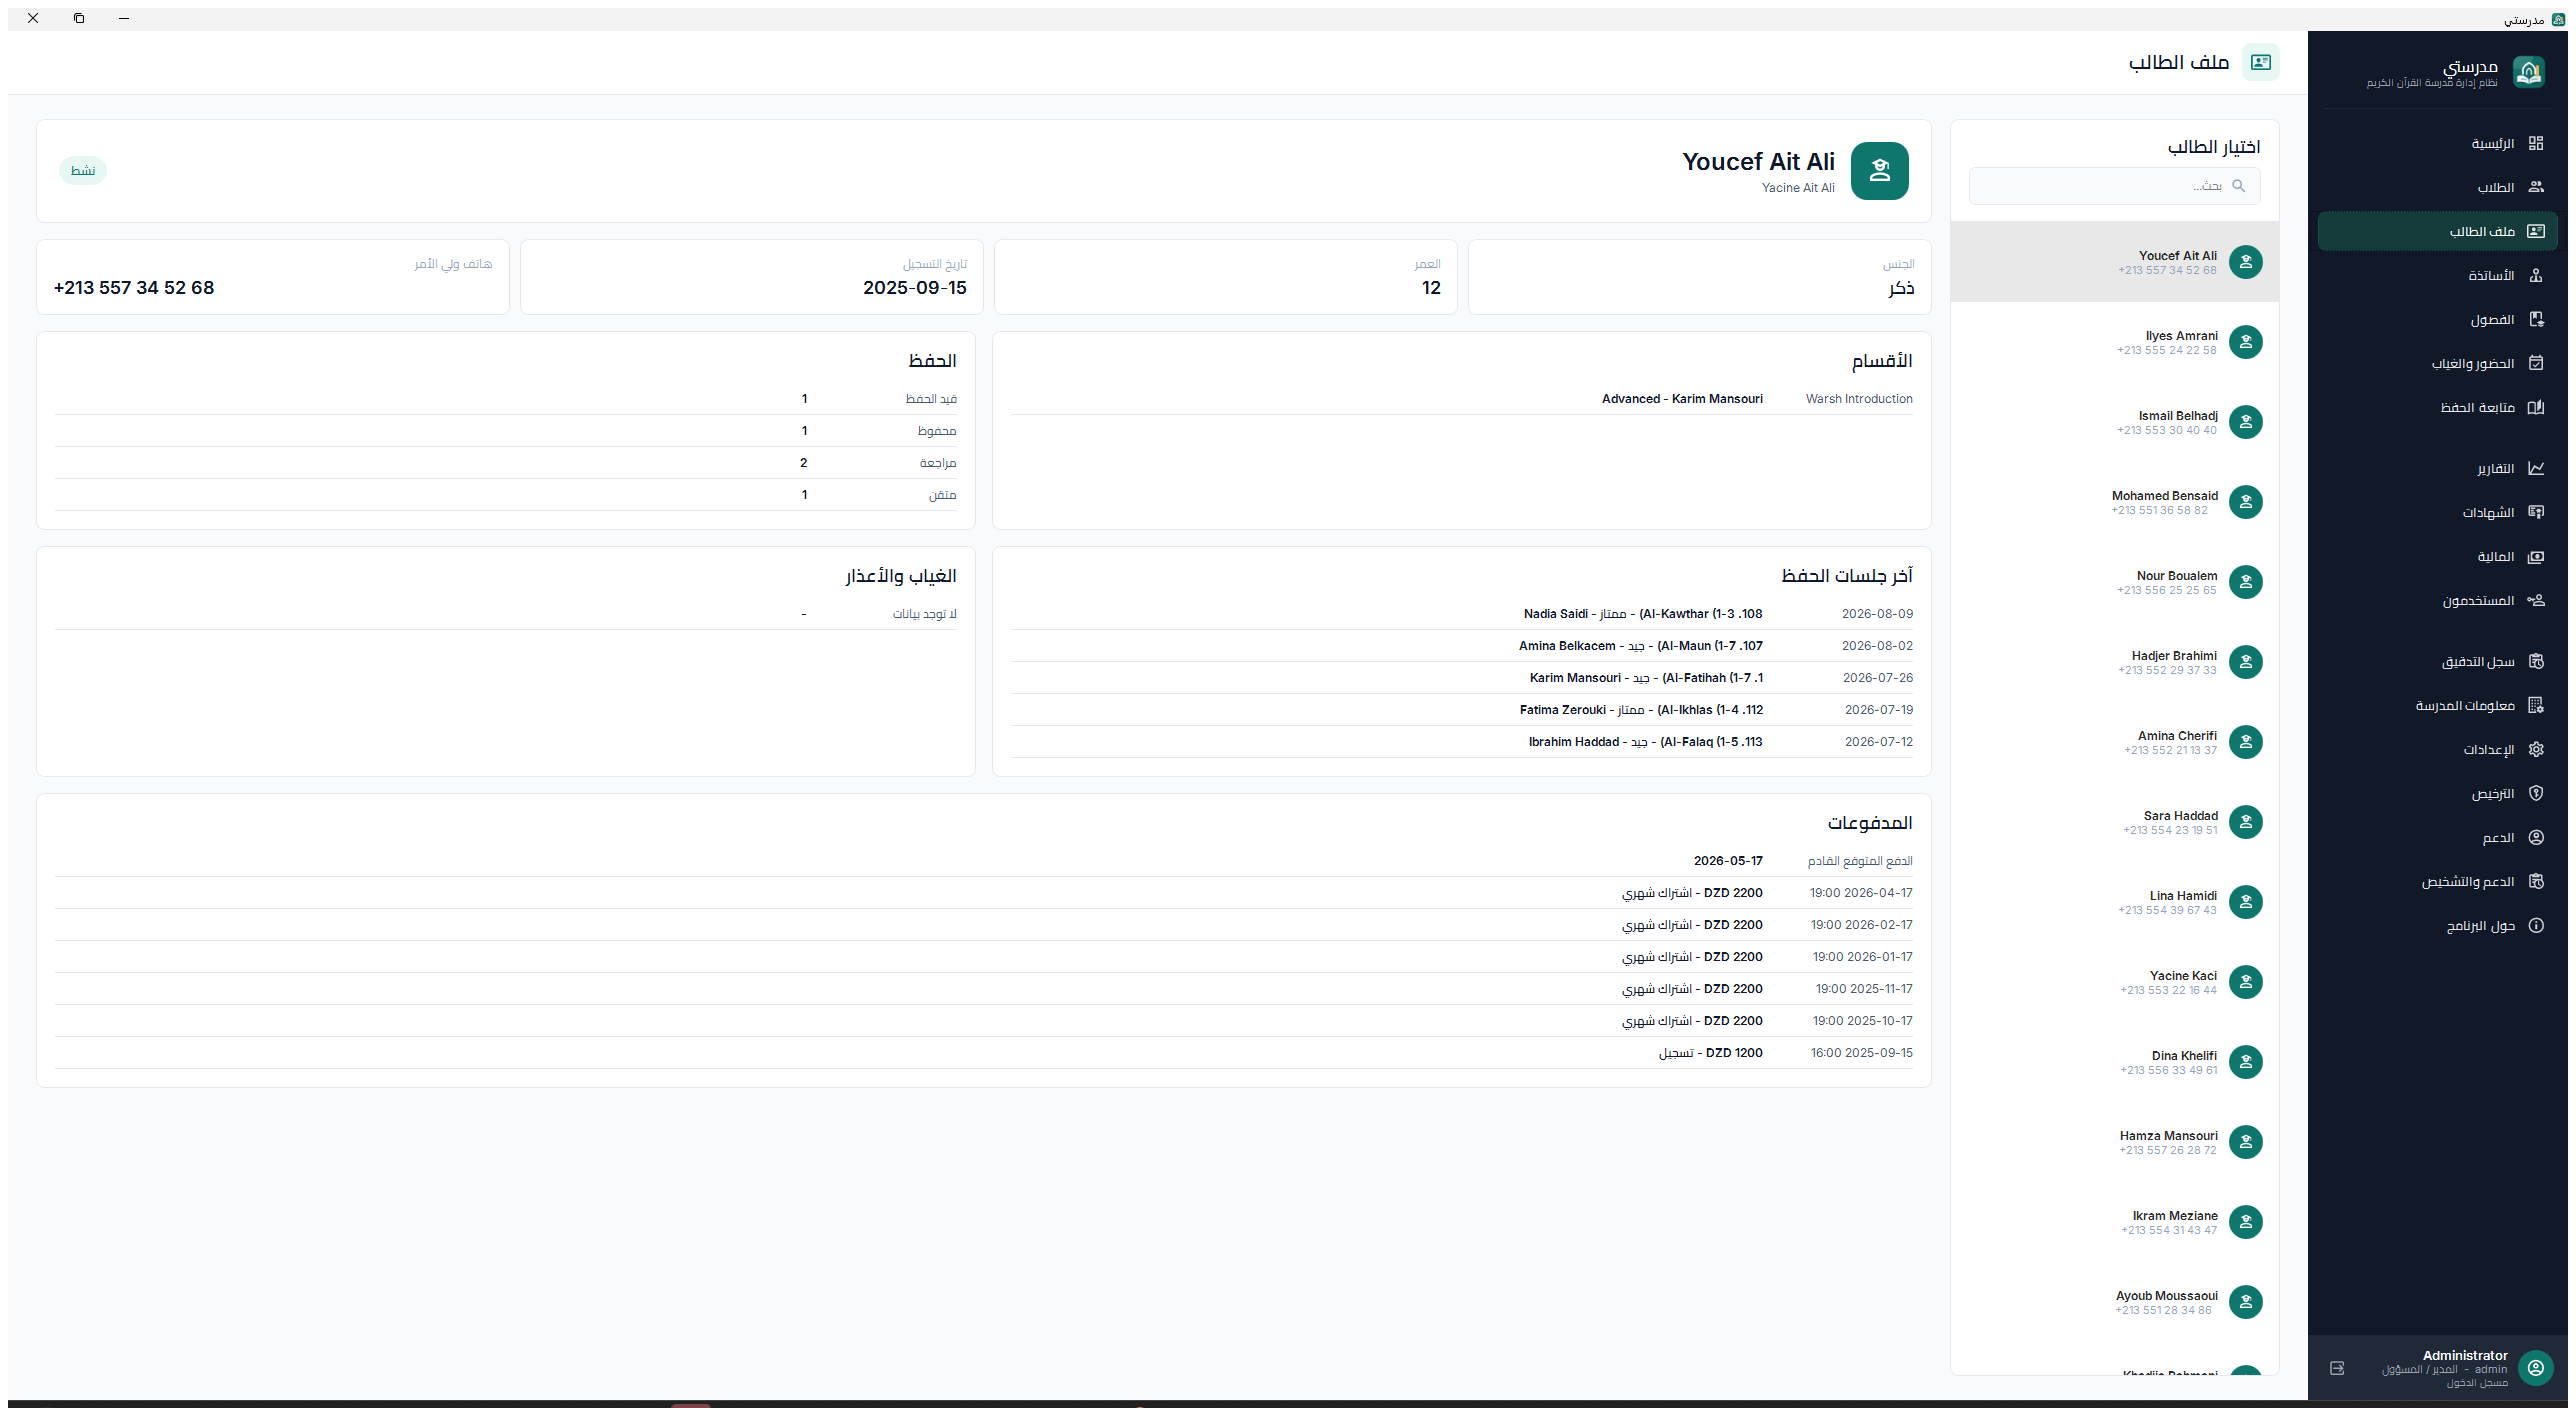Click the الفصول classes icon
2576x1408 pixels.
2535,319
